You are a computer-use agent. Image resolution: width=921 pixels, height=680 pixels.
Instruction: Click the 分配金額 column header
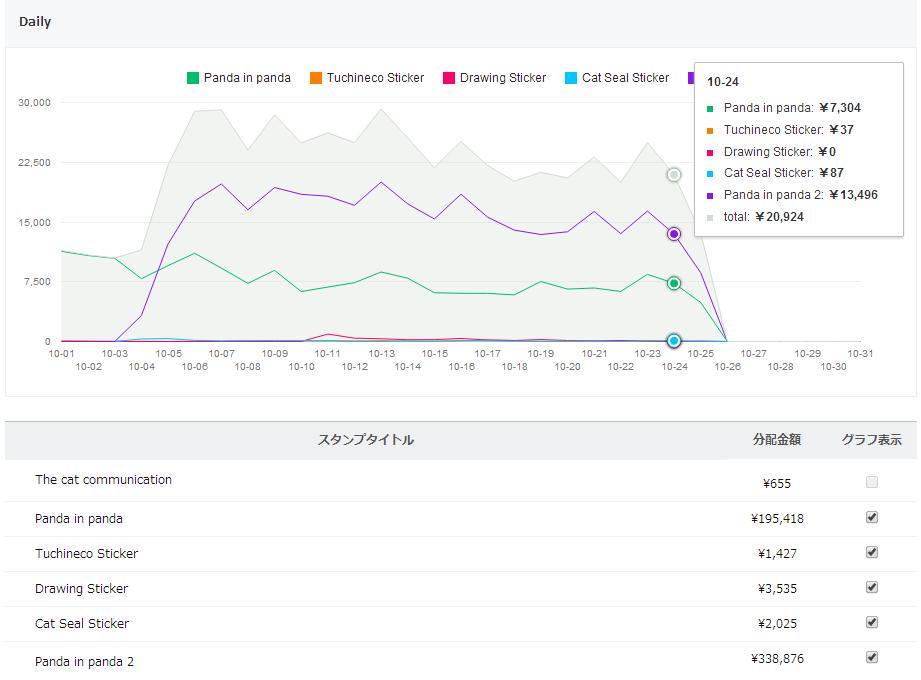(777, 440)
